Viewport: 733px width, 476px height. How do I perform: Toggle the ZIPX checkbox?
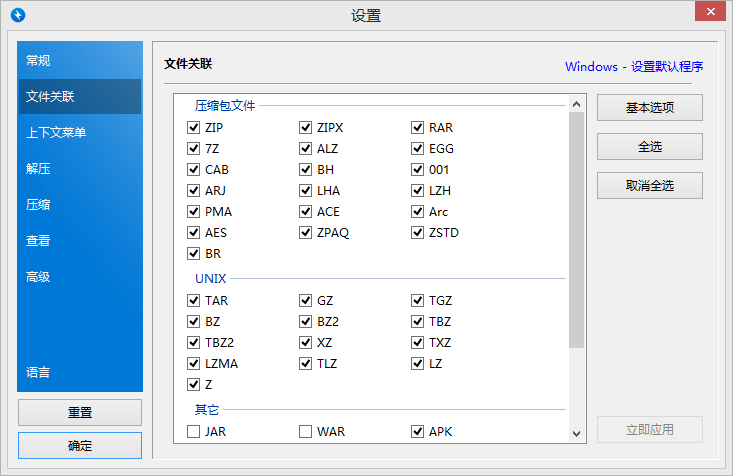pyautogui.click(x=305, y=127)
